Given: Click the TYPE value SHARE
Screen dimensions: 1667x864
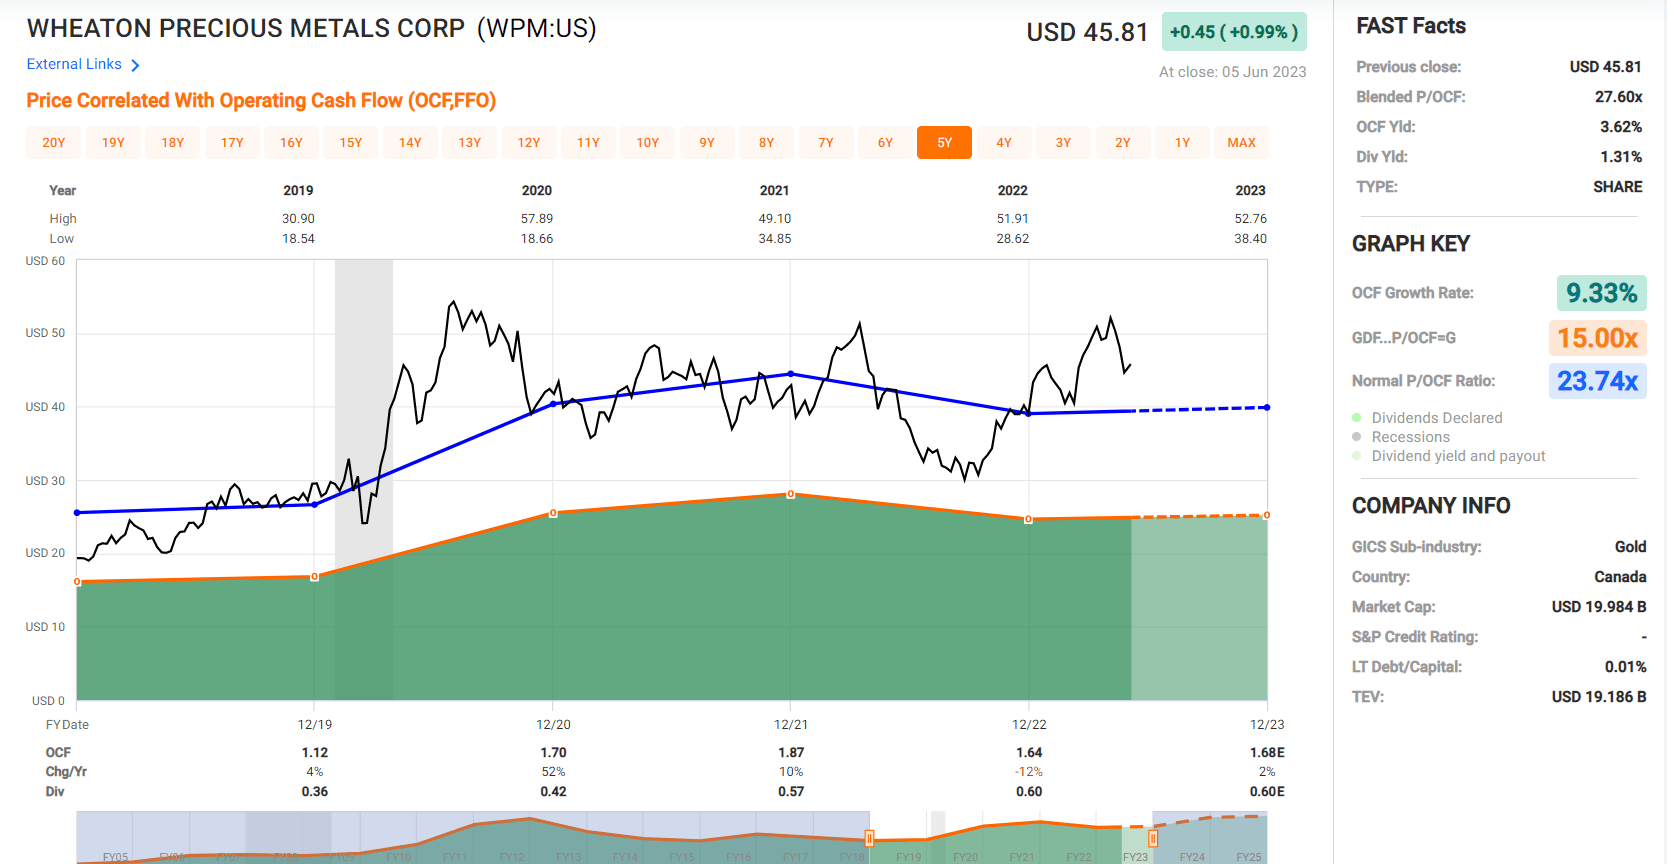Looking at the screenshot, I should point(1617,187).
